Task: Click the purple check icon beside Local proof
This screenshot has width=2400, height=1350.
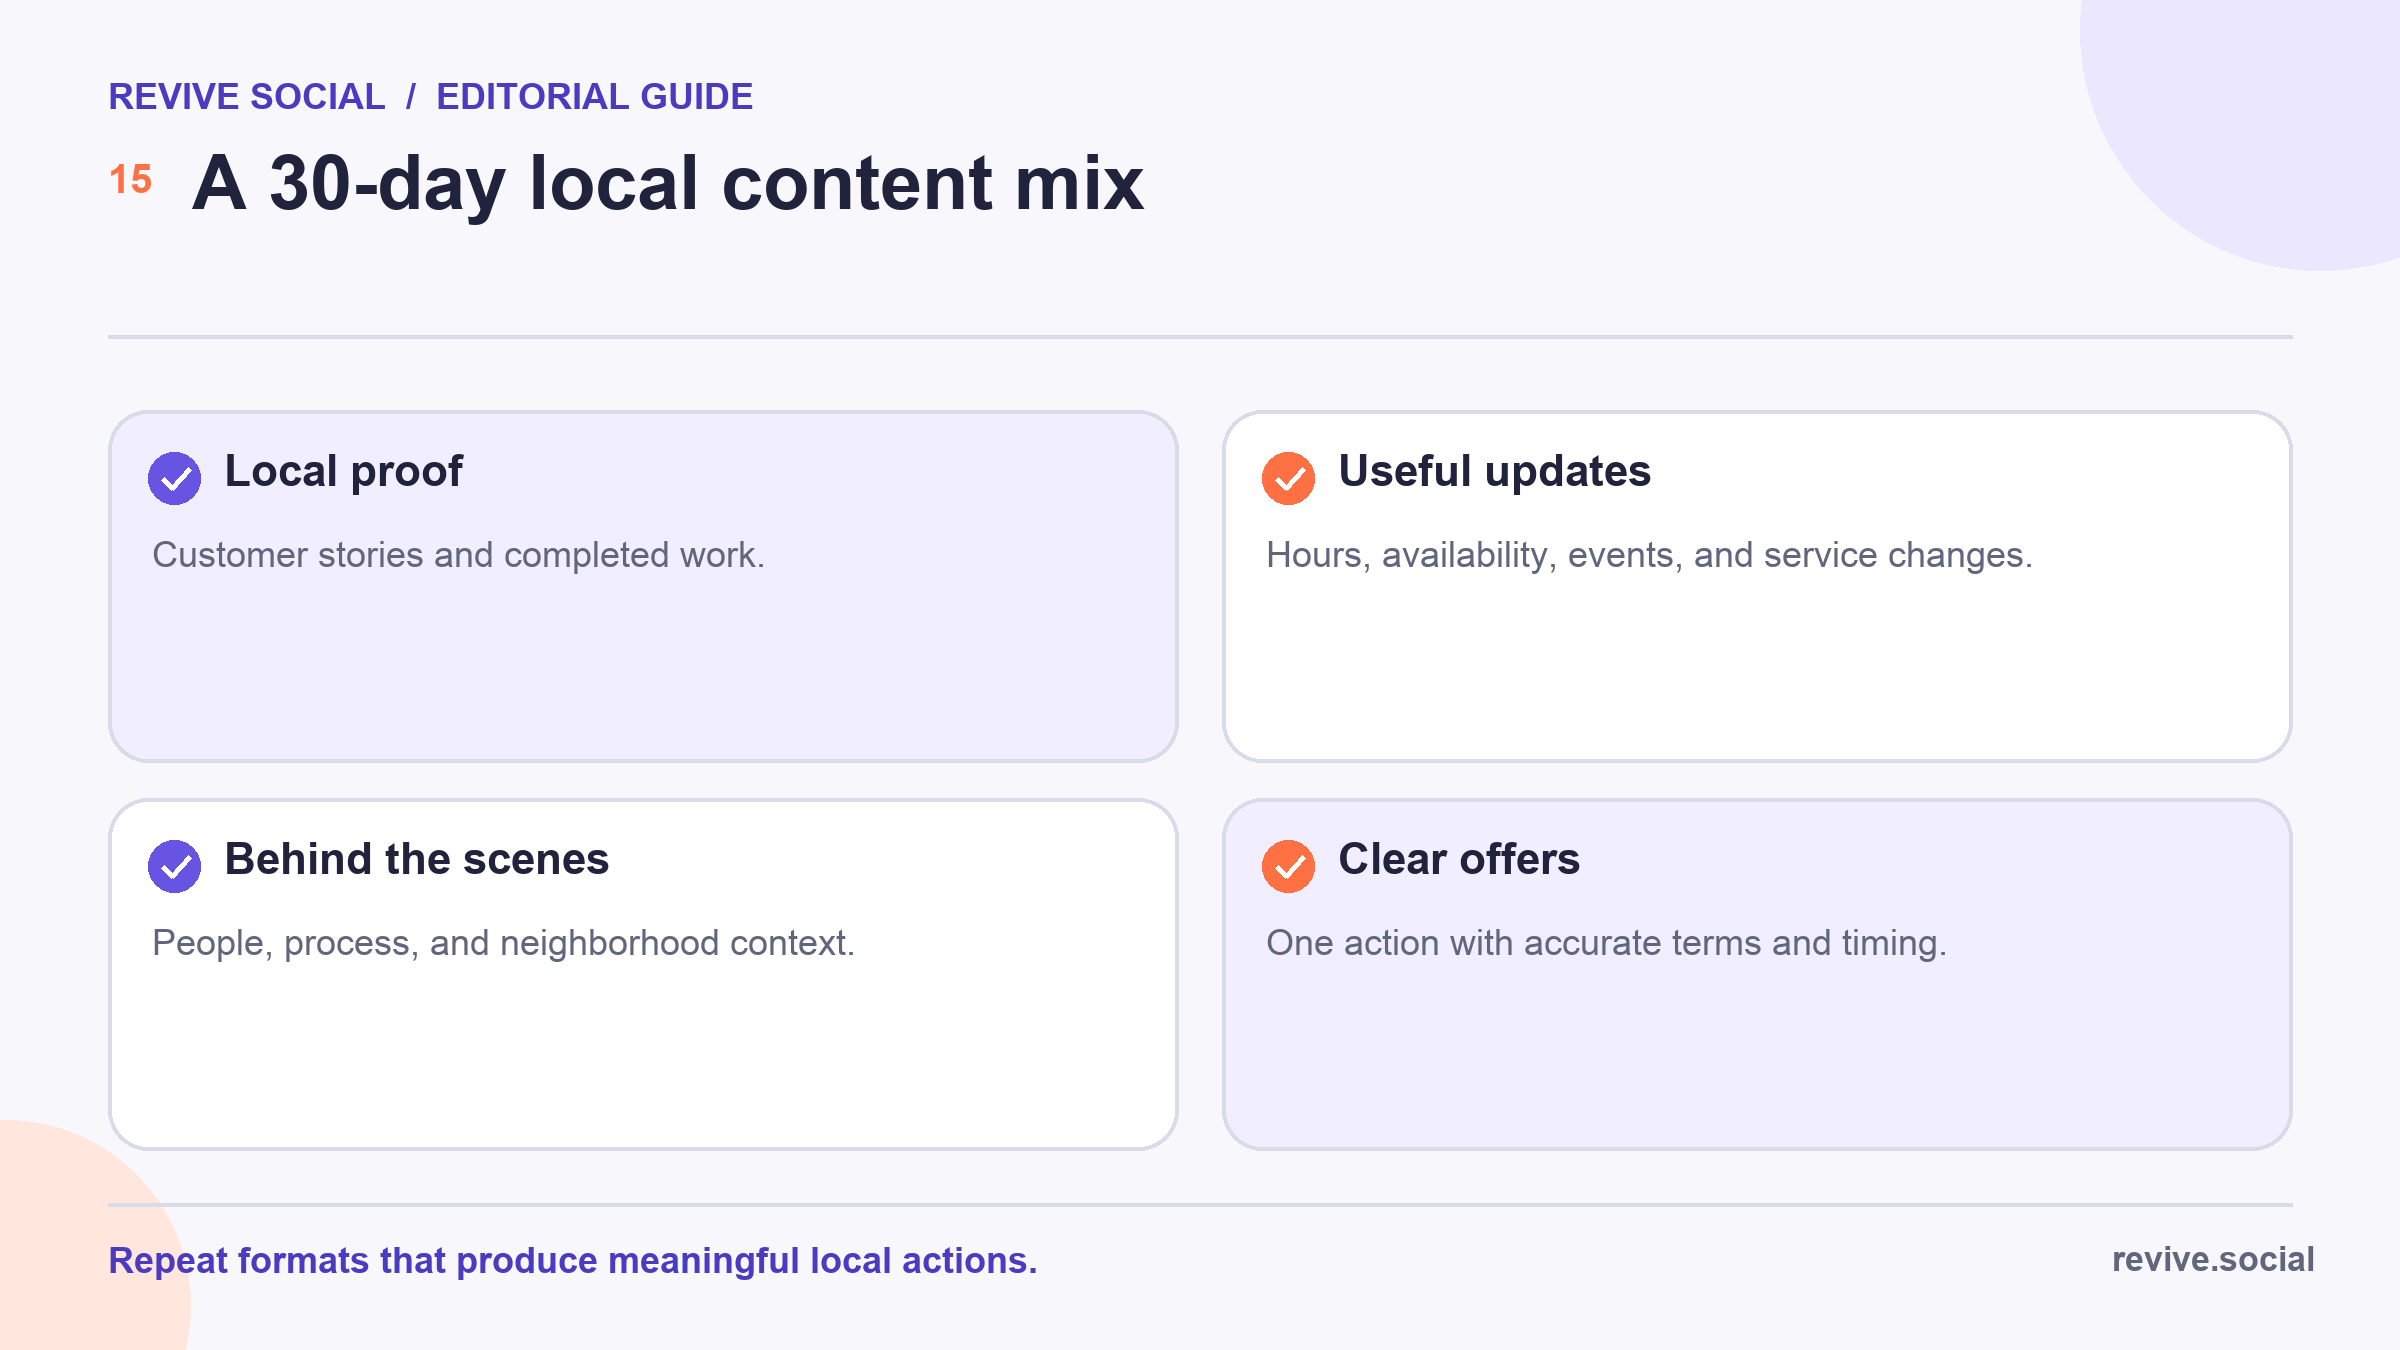Action: coord(174,478)
